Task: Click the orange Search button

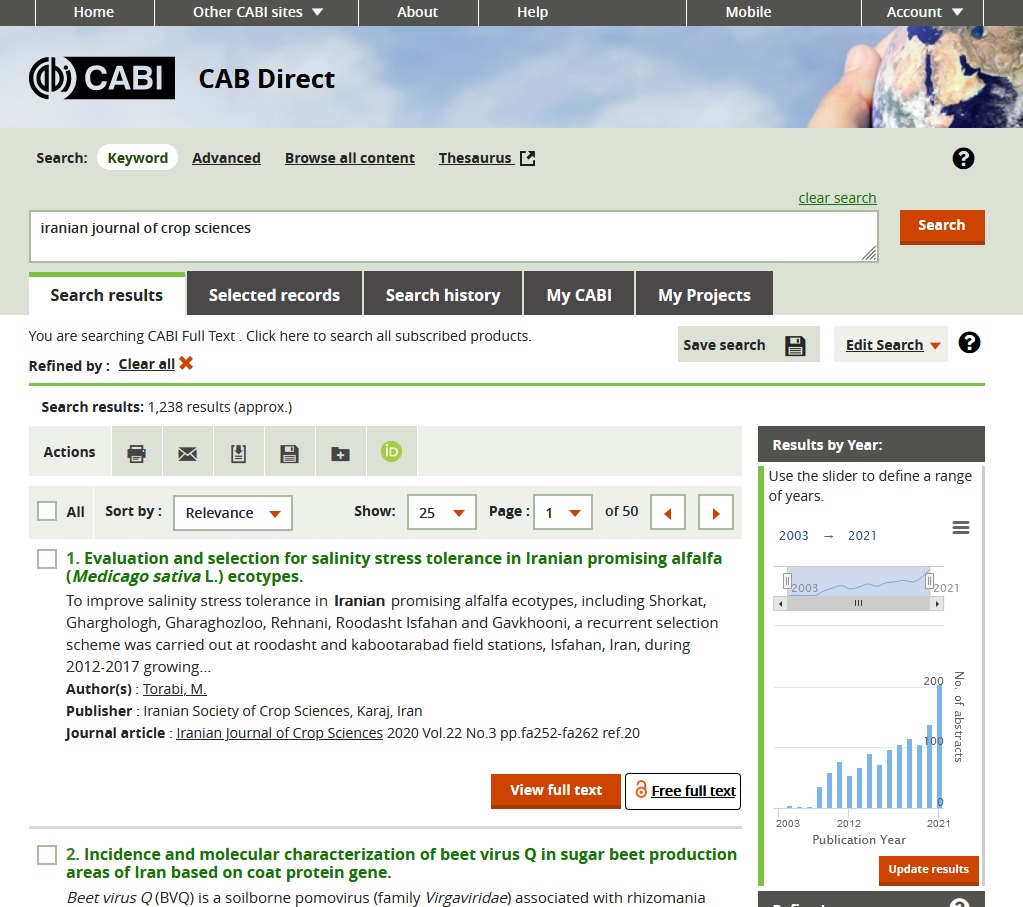Action: tap(941, 226)
